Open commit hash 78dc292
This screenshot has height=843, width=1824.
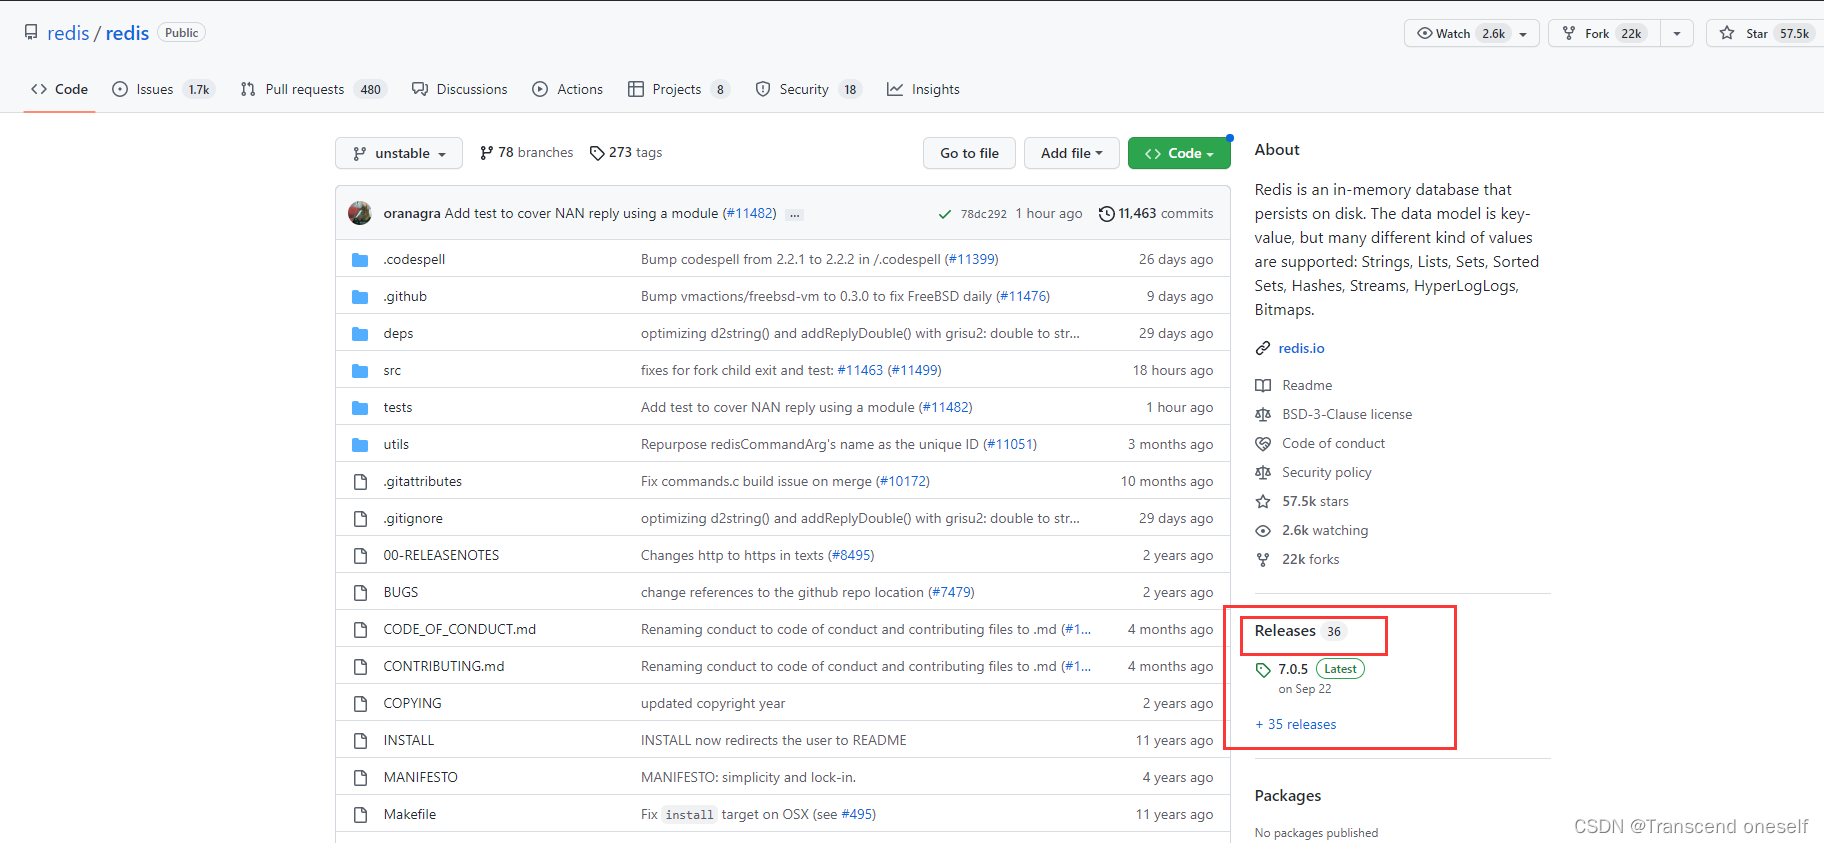point(984,214)
